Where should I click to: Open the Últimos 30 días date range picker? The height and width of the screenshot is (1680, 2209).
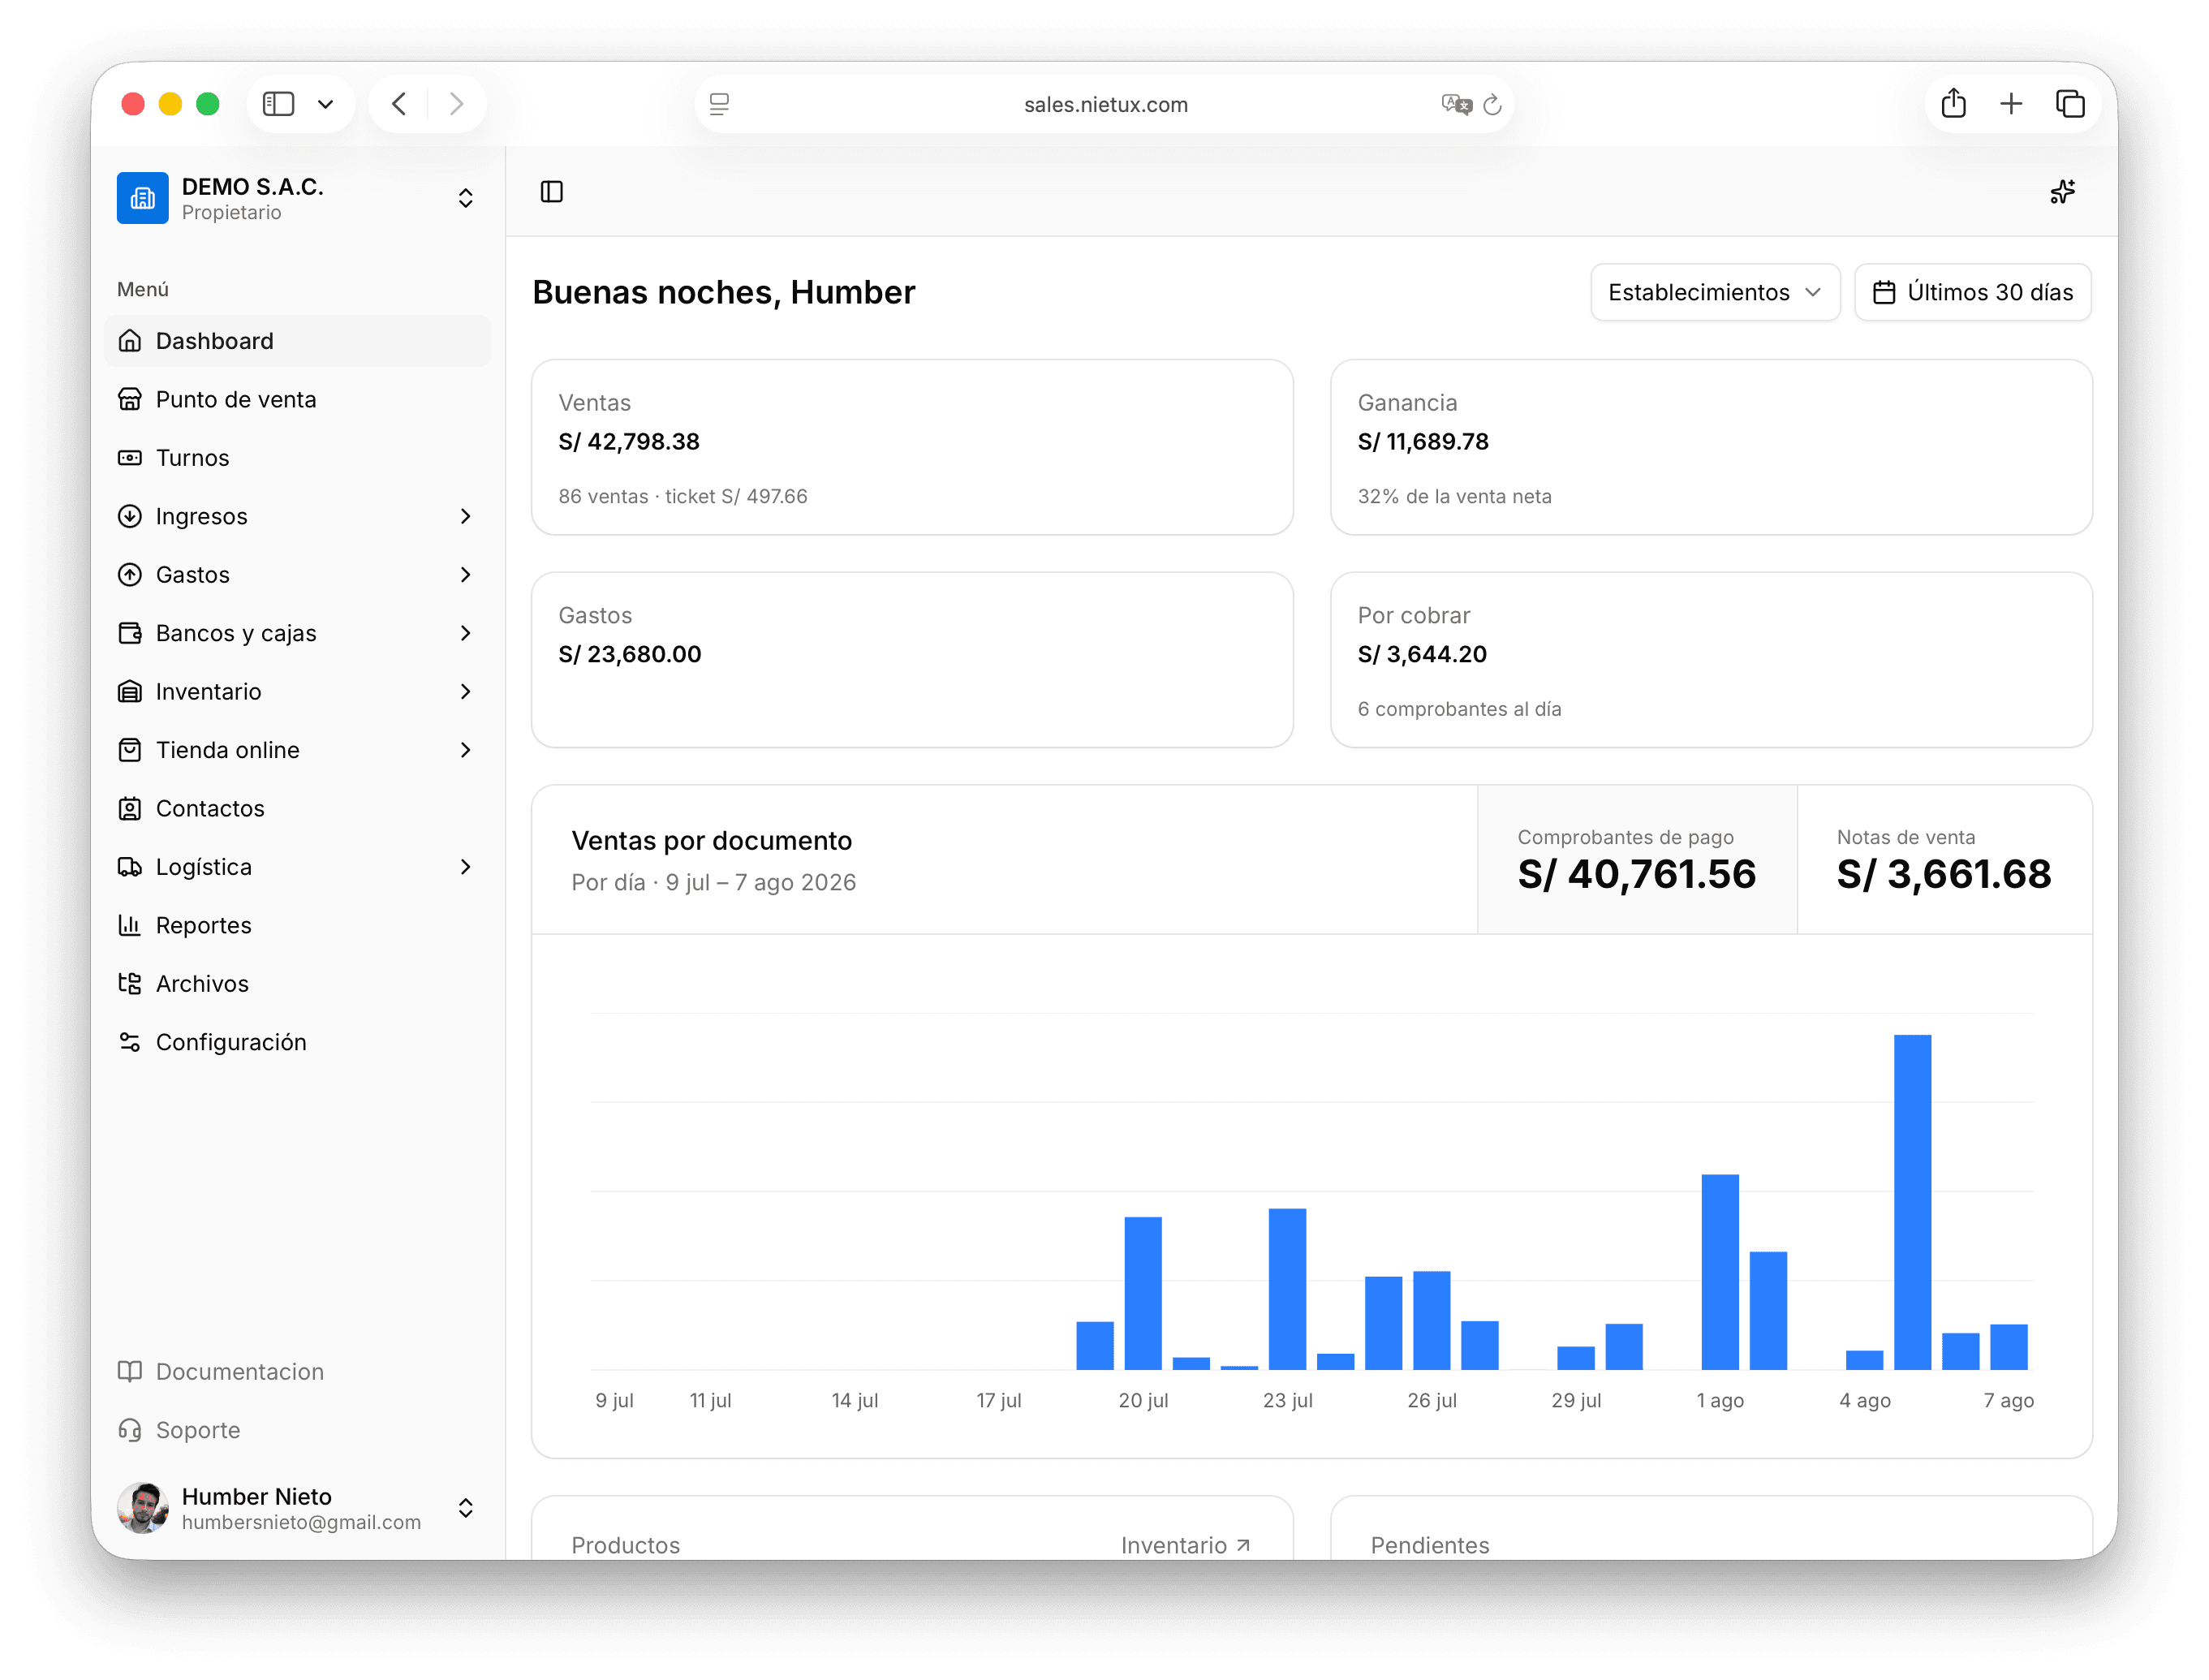[x=1972, y=292]
